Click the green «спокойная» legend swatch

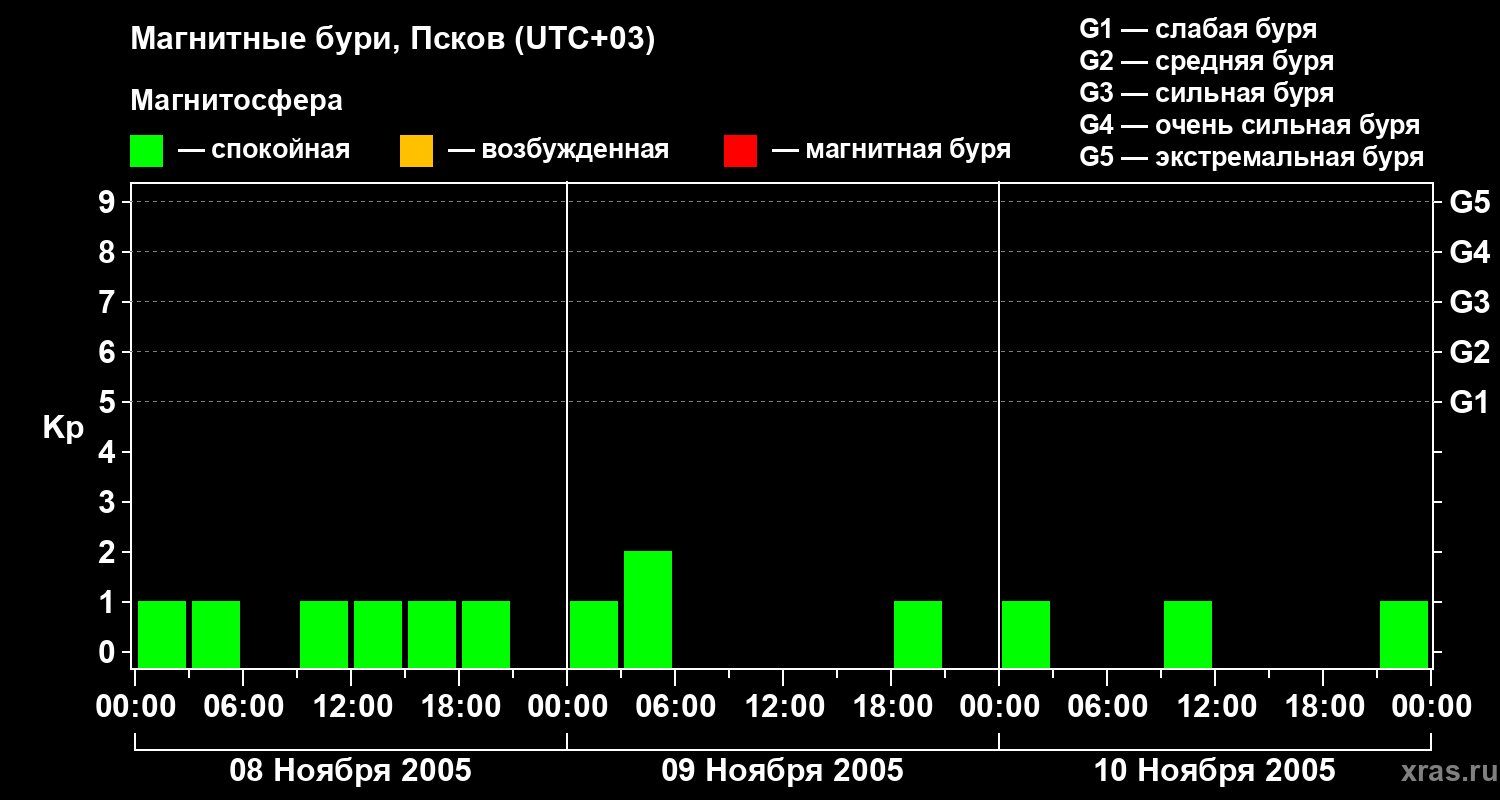click(x=146, y=151)
